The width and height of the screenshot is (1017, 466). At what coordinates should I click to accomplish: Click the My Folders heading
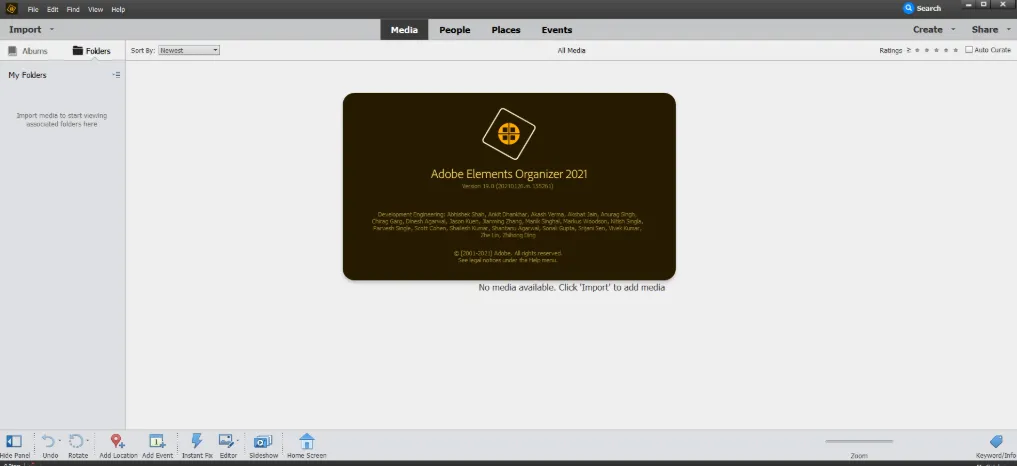(x=27, y=75)
